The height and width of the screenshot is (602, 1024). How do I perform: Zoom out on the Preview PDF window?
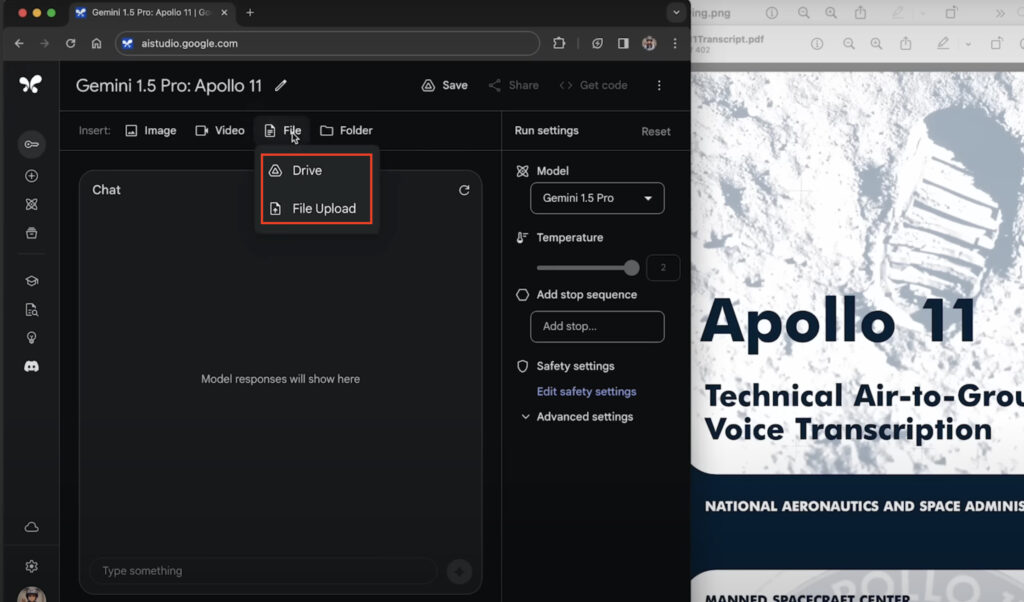[848, 44]
